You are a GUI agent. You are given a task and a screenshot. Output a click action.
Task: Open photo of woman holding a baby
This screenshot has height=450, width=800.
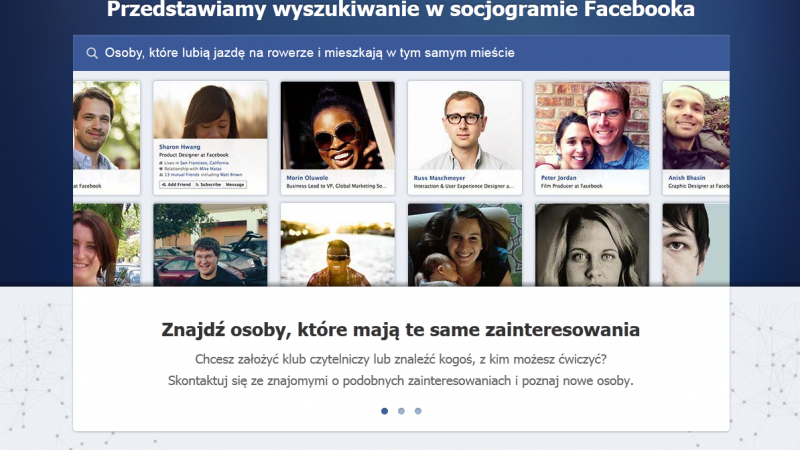coord(465,245)
